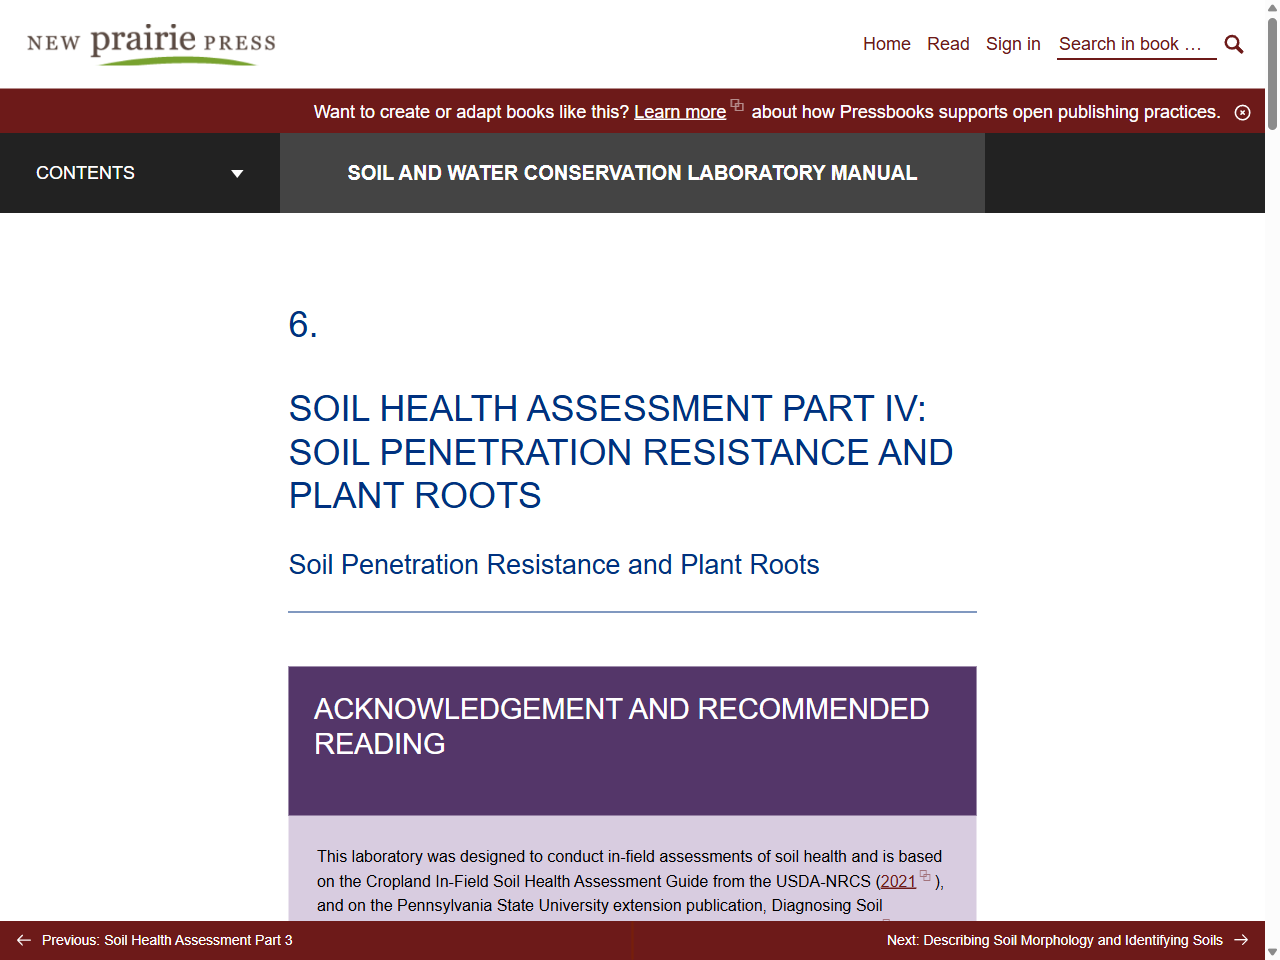Select Read in the navigation menu

(x=948, y=44)
